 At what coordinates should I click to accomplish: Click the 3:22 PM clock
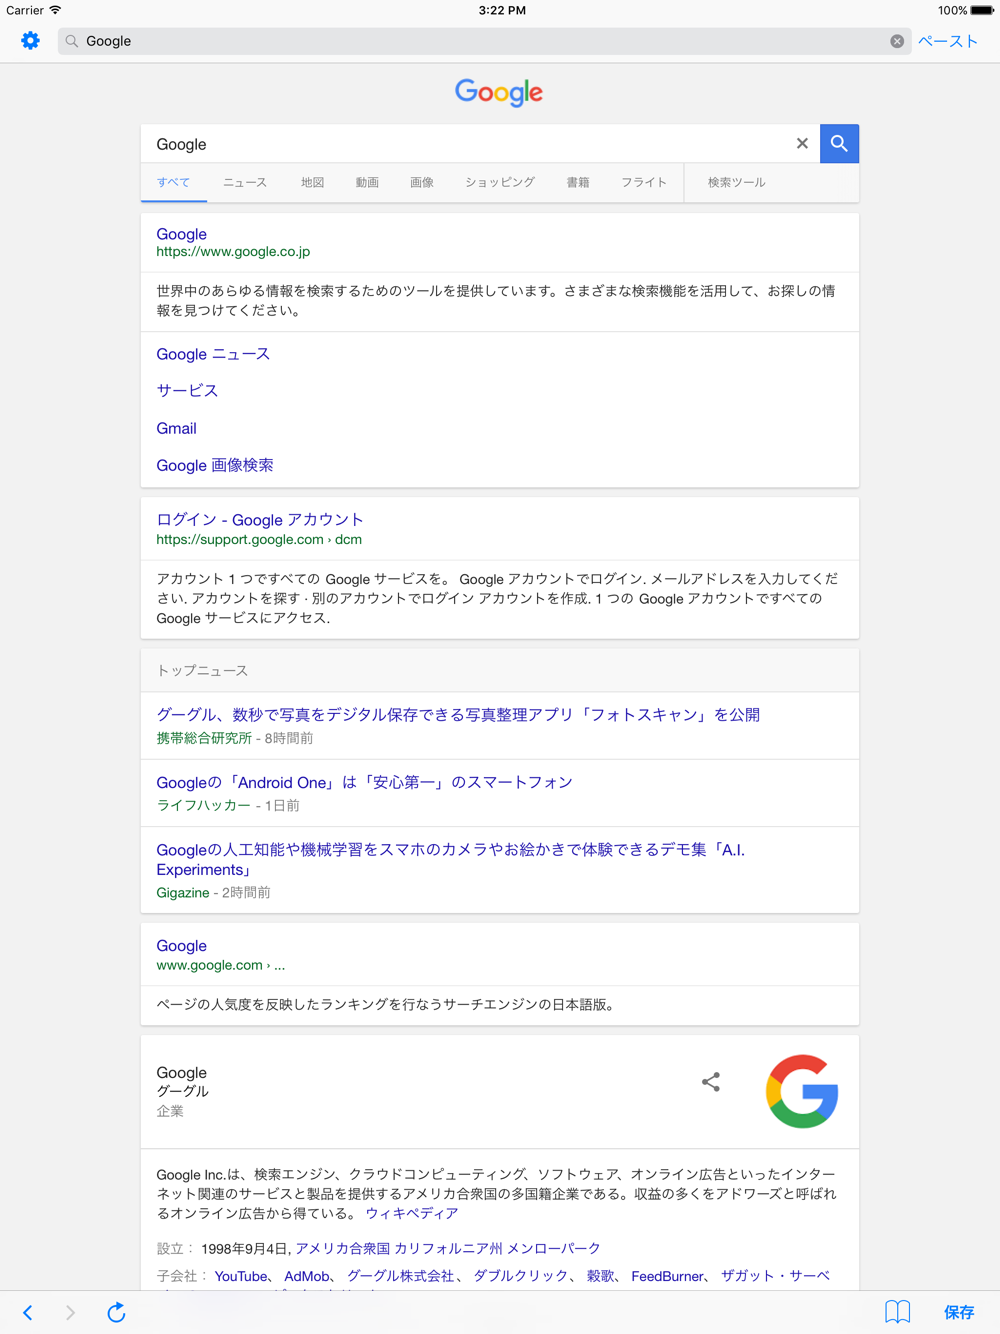502,10
